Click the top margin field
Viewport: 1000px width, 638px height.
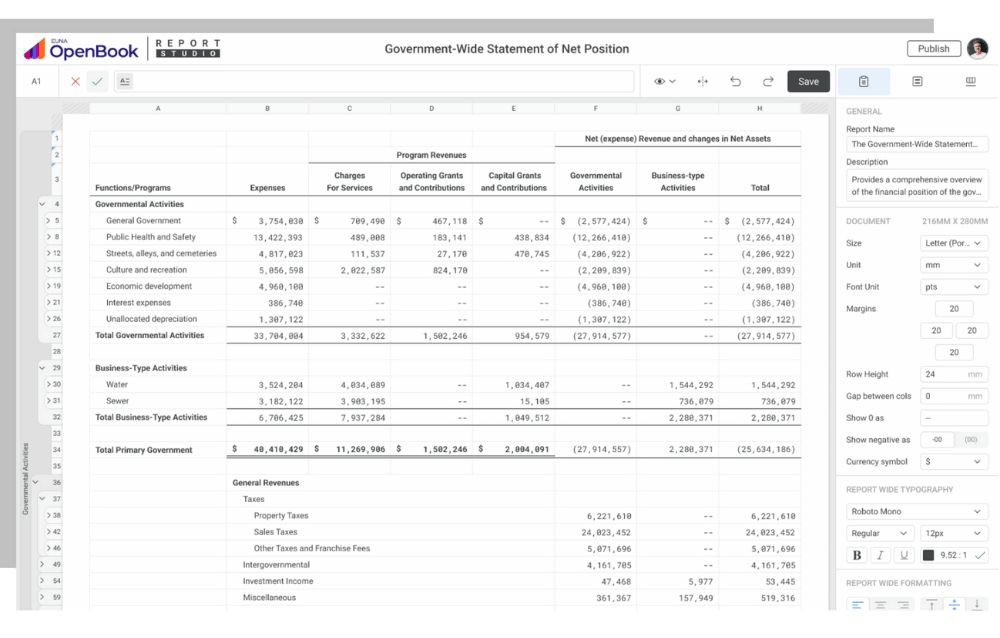pyautogui.click(x=954, y=309)
